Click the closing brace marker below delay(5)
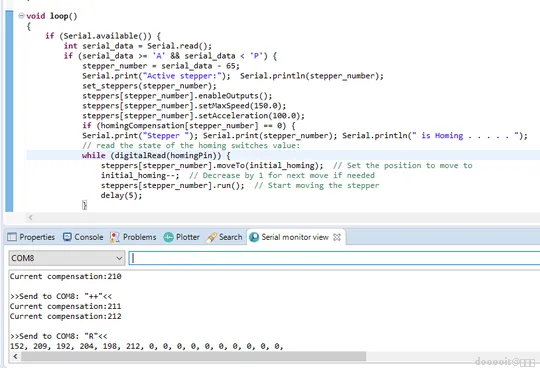 (84, 205)
